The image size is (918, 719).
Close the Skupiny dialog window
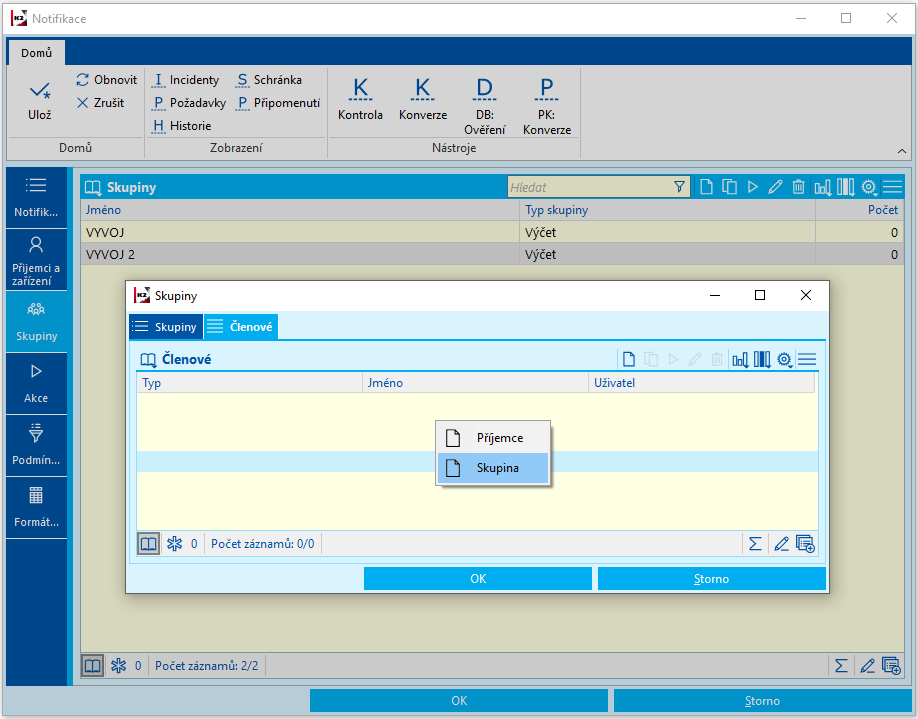click(806, 295)
